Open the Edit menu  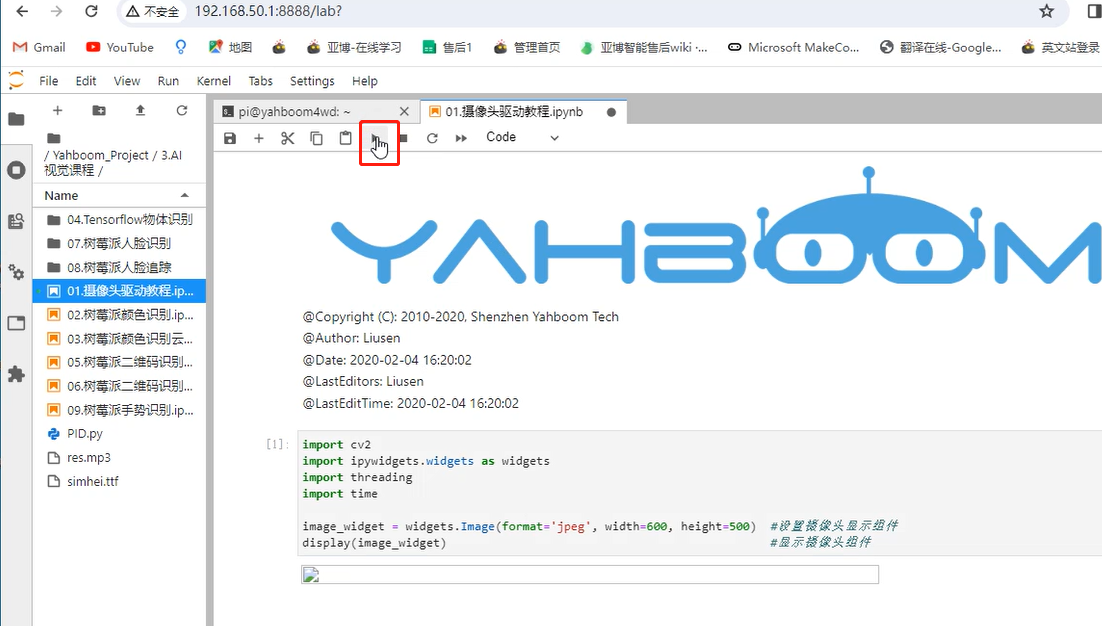point(86,81)
